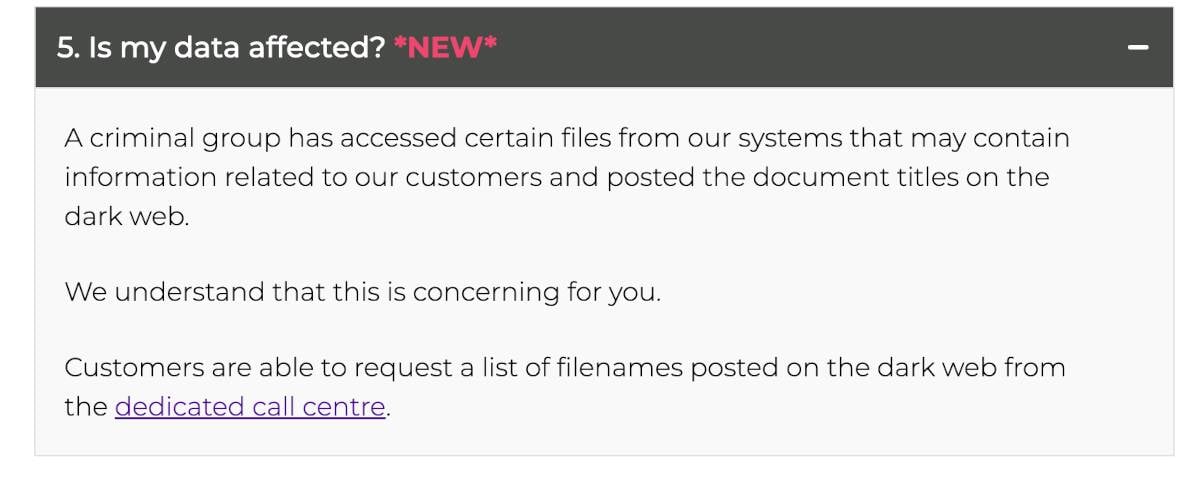Click the word "the" before the call centre link
This screenshot has height=484, width=1200.
coord(86,407)
